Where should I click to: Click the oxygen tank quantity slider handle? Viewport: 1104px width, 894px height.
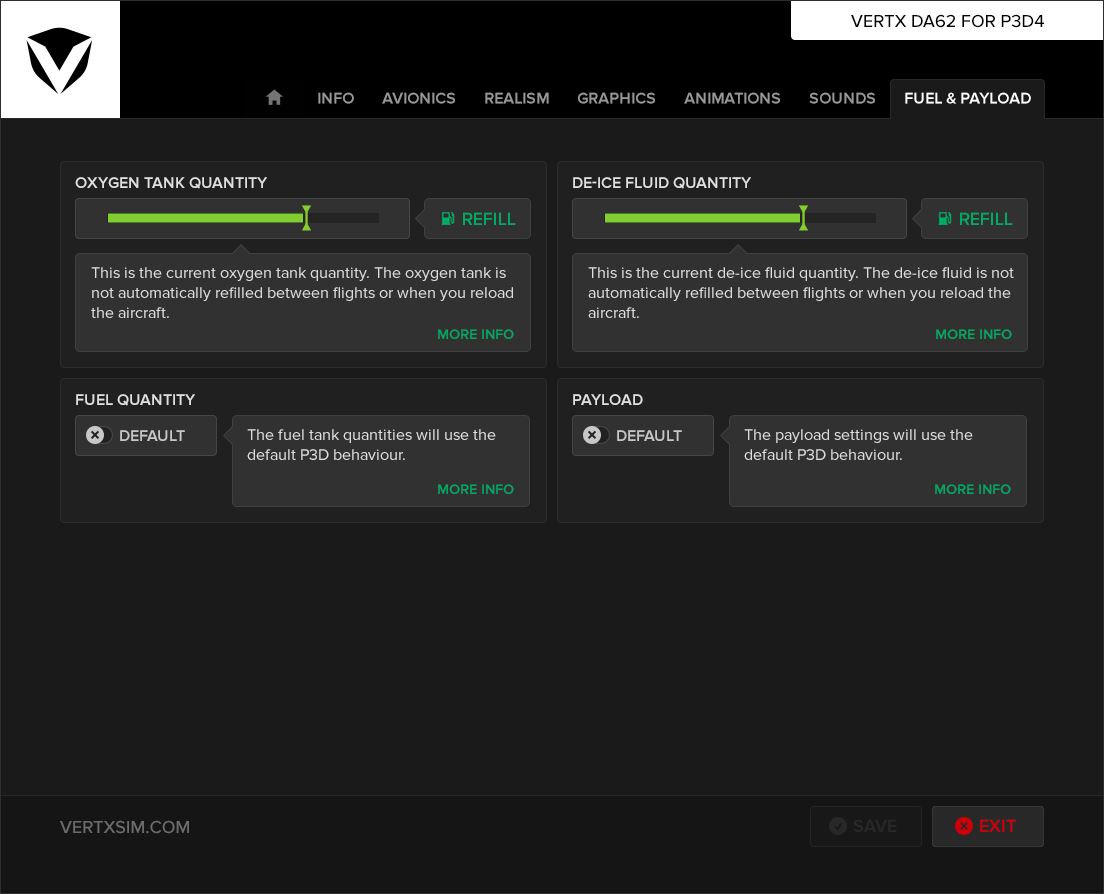[x=306, y=218]
